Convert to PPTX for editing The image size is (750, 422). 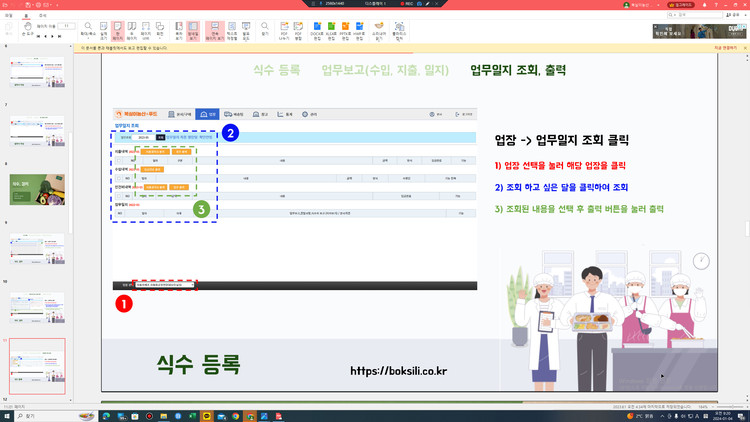pyautogui.click(x=345, y=31)
